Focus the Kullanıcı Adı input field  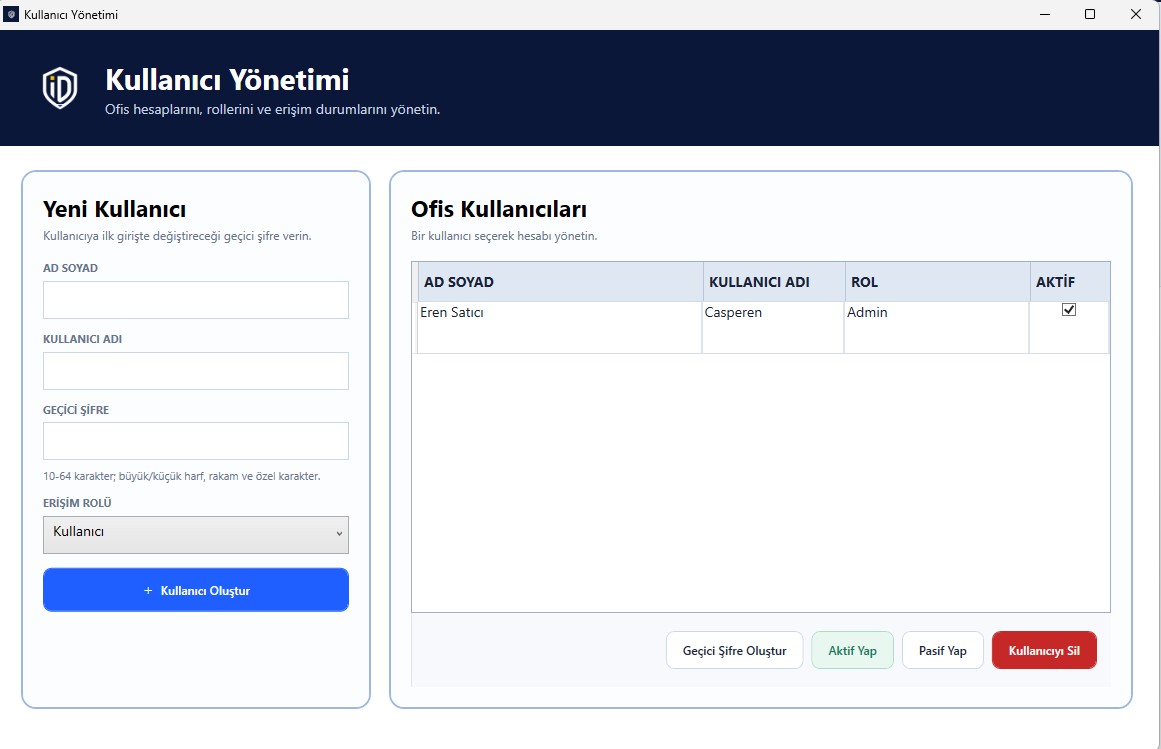pos(195,371)
